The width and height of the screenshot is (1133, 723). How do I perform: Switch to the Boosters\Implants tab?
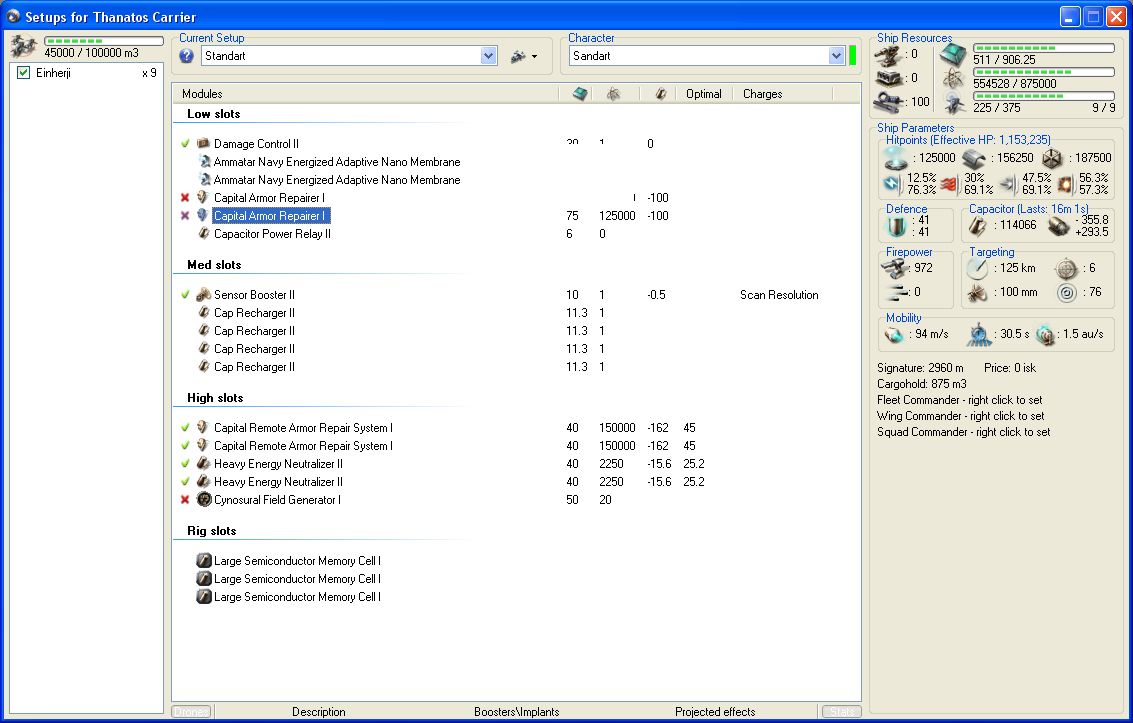click(x=517, y=711)
